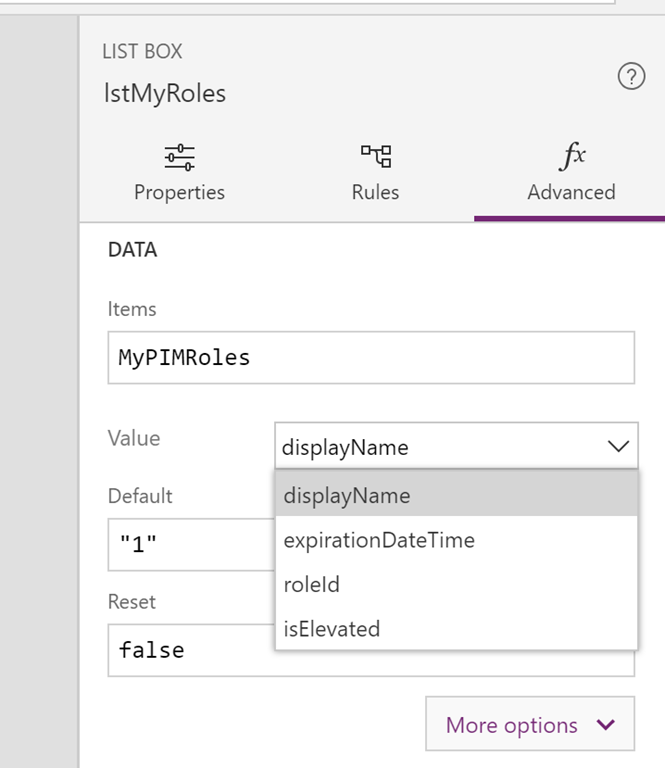Expand the purple More options chevron
Screen dimensions: 665x768
click(x=606, y=724)
